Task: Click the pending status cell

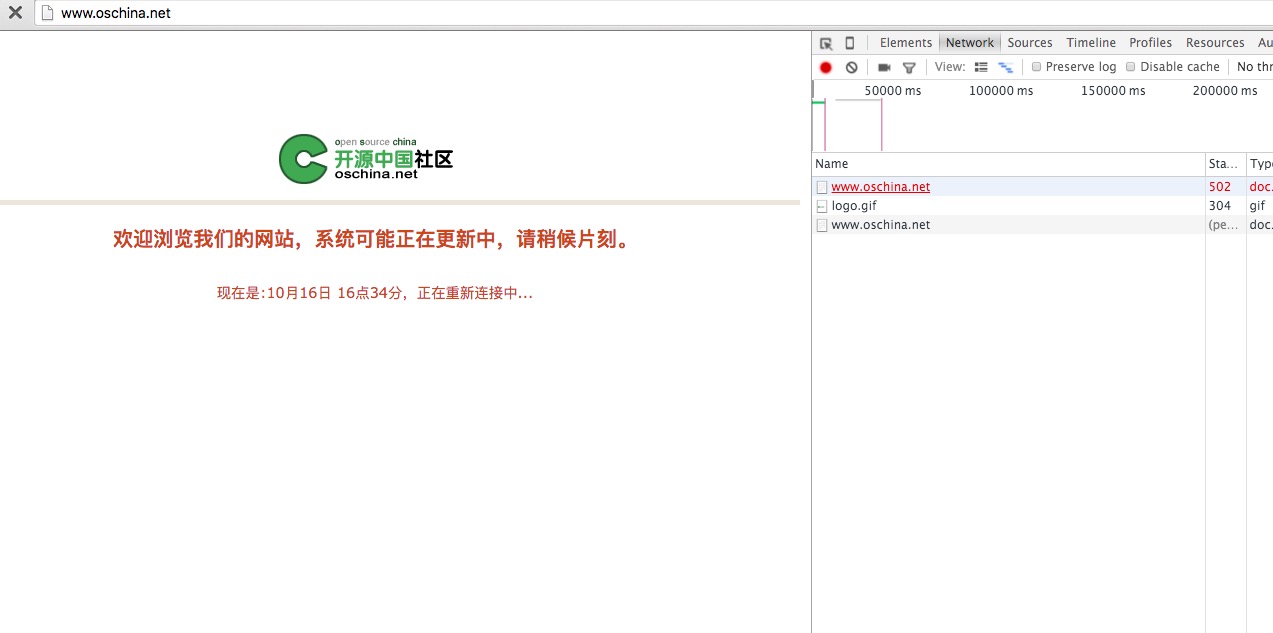Action: pos(1224,225)
